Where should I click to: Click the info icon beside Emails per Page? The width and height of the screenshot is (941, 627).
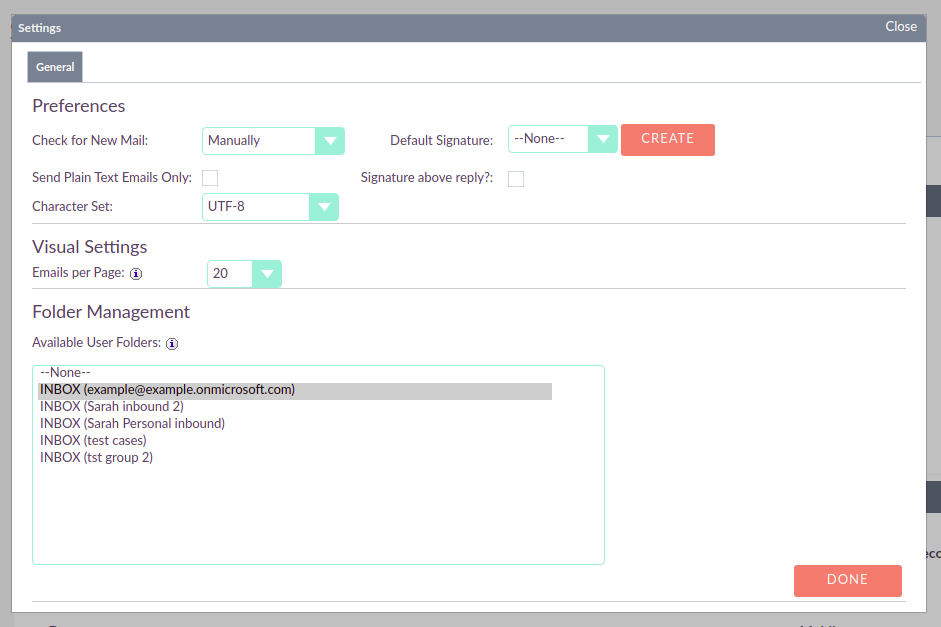(x=136, y=272)
